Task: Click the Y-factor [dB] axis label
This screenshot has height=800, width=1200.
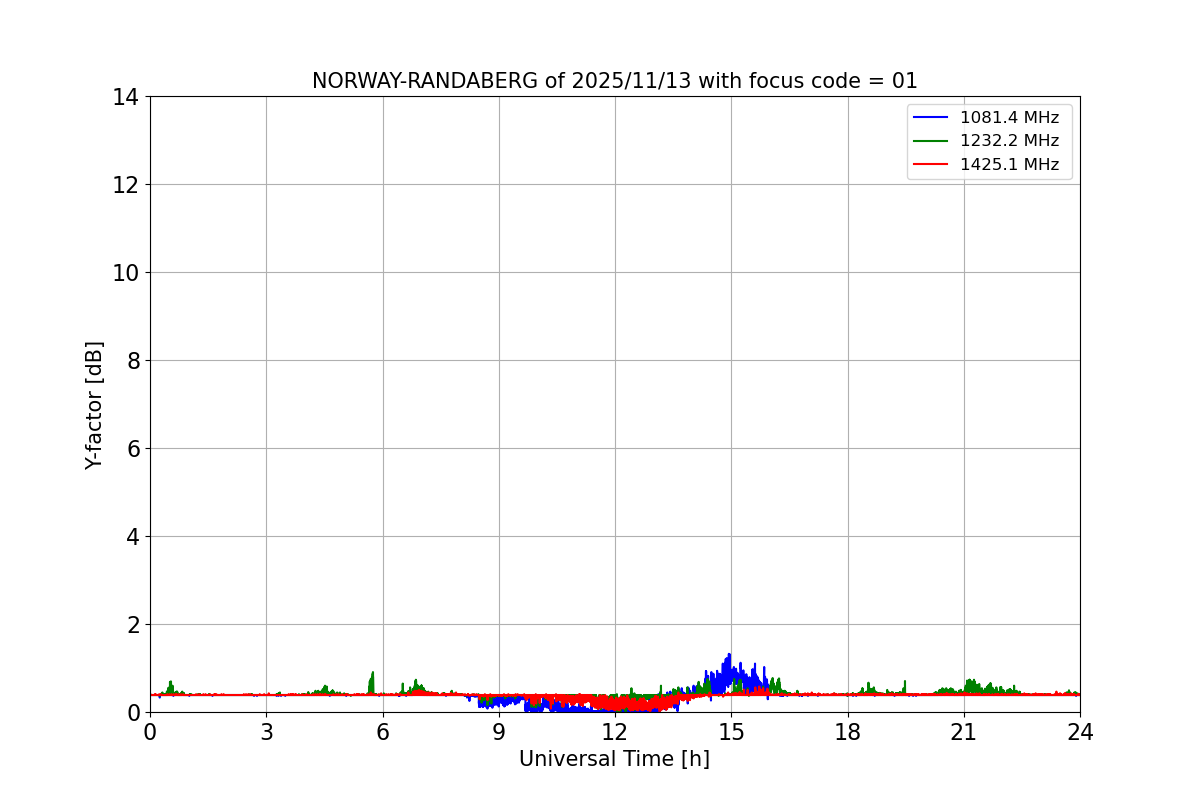Action: pyautogui.click(x=94, y=405)
